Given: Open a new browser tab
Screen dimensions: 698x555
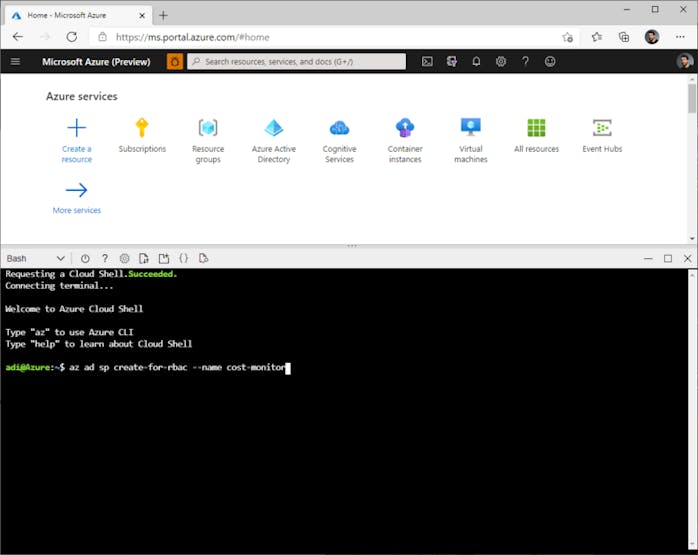Looking at the screenshot, I should [163, 16].
